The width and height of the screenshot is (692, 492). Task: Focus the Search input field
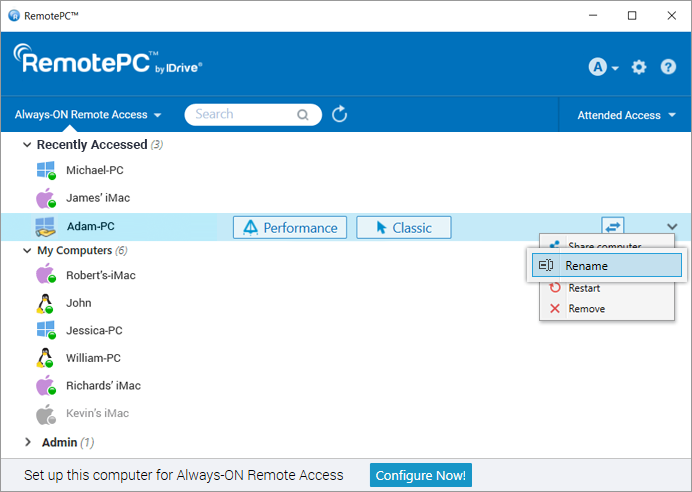pos(253,115)
